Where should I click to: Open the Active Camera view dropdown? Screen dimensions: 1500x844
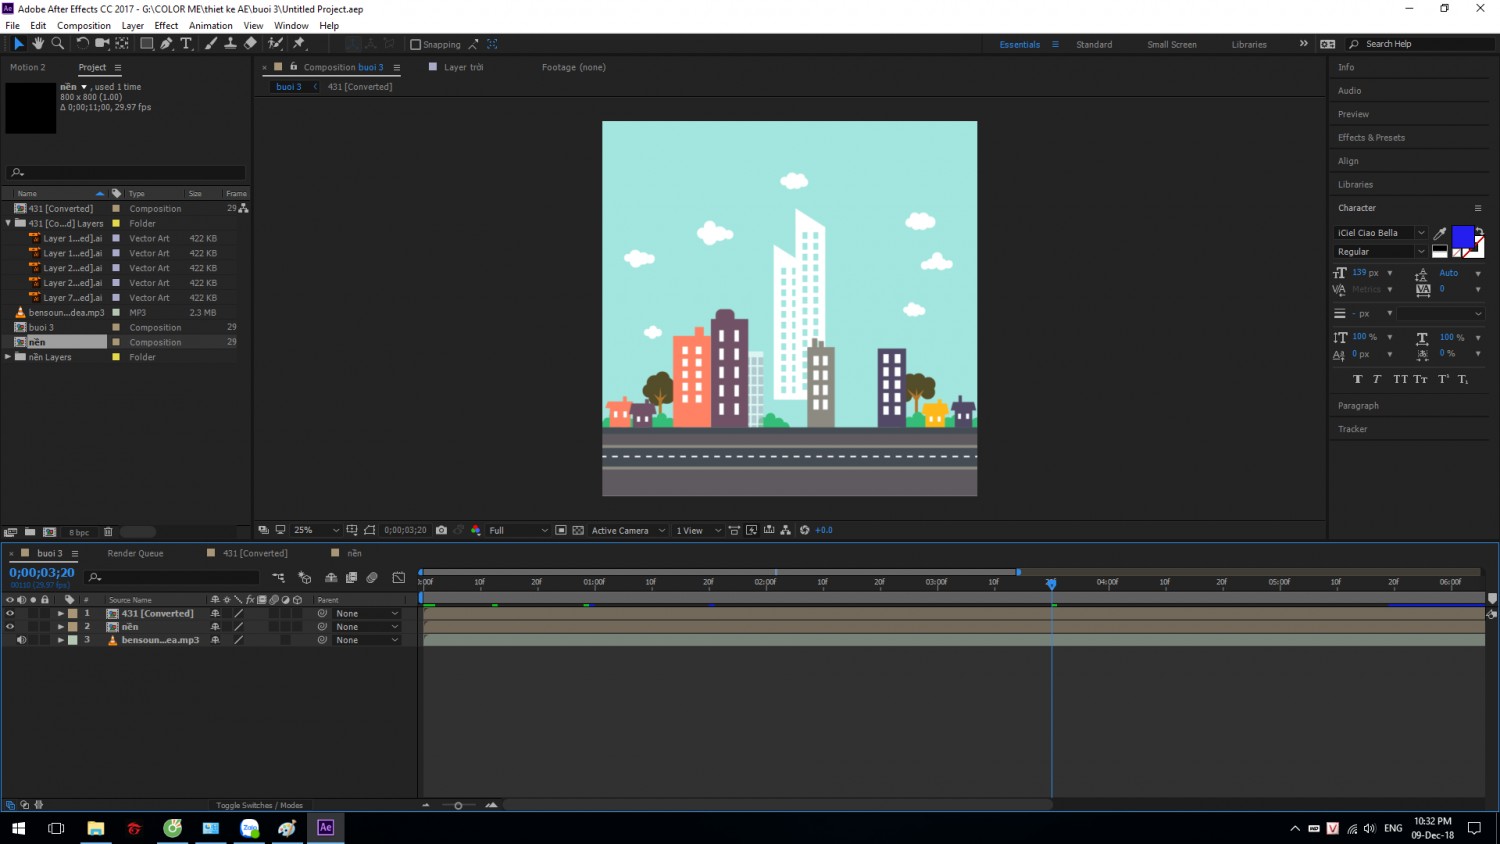[628, 530]
